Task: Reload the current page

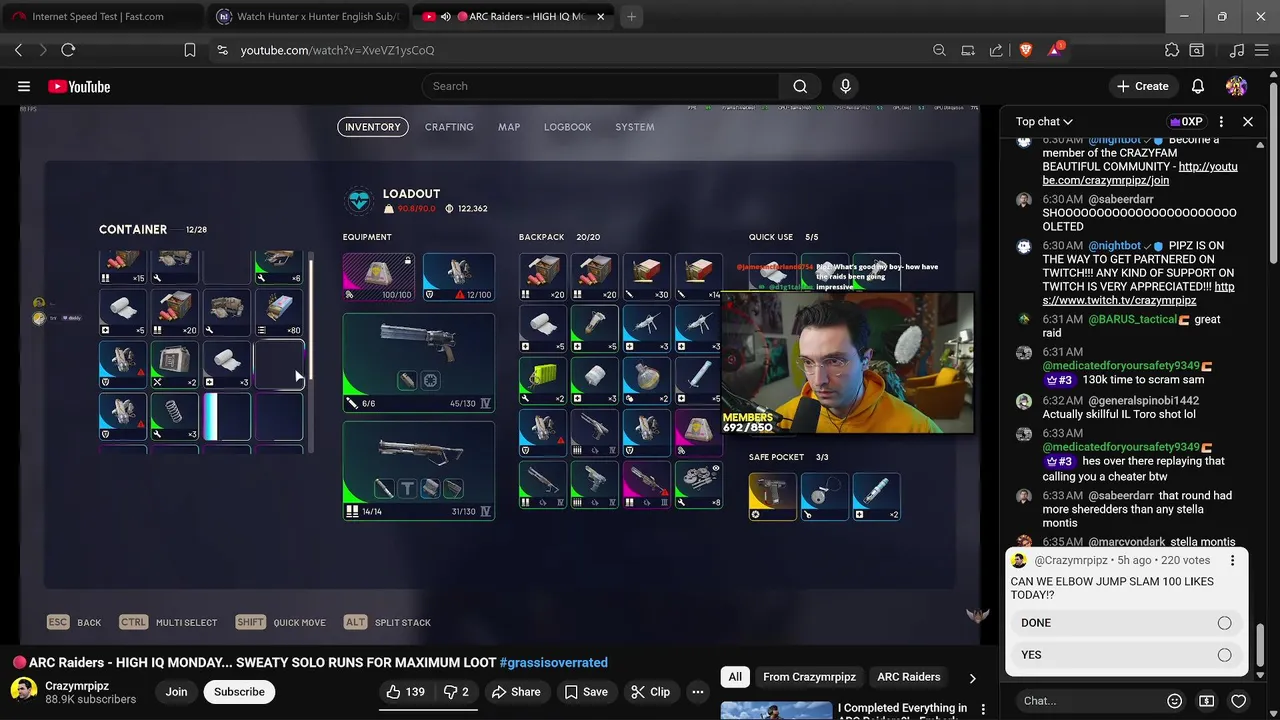Action: pyautogui.click(x=68, y=50)
